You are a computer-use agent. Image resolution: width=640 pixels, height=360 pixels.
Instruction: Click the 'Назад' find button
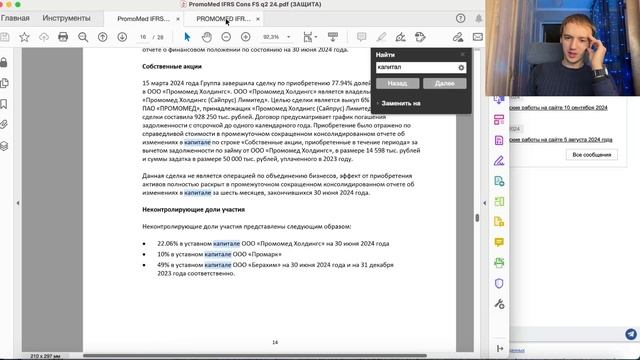398,83
